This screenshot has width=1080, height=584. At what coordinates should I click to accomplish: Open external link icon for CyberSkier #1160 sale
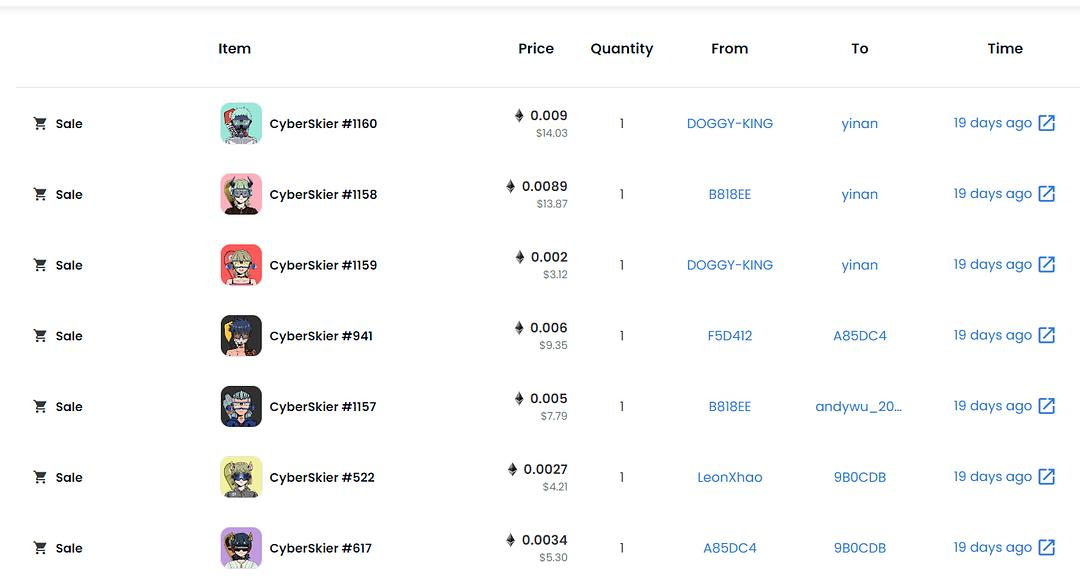pos(1046,123)
